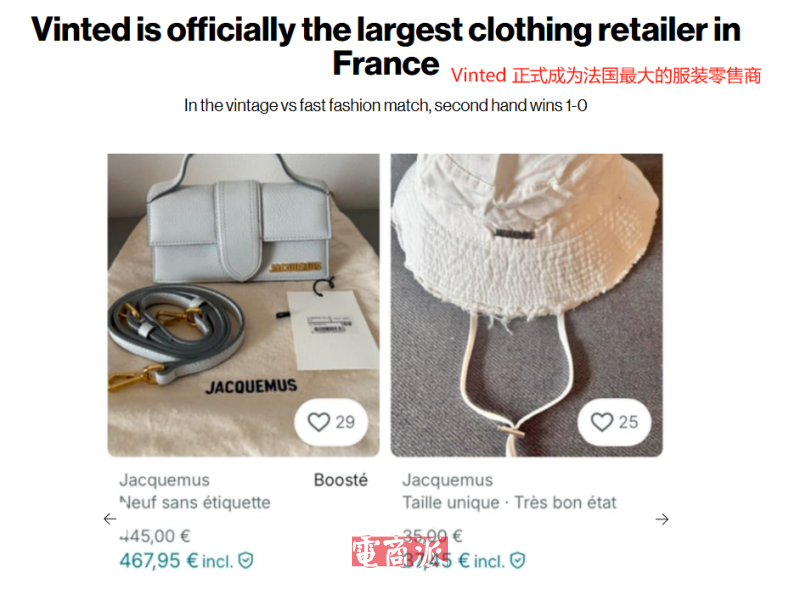The width and height of the screenshot is (800, 589).
Task: Click the vintage vs fast fashion subtitle
Action: (x=386, y=105)
